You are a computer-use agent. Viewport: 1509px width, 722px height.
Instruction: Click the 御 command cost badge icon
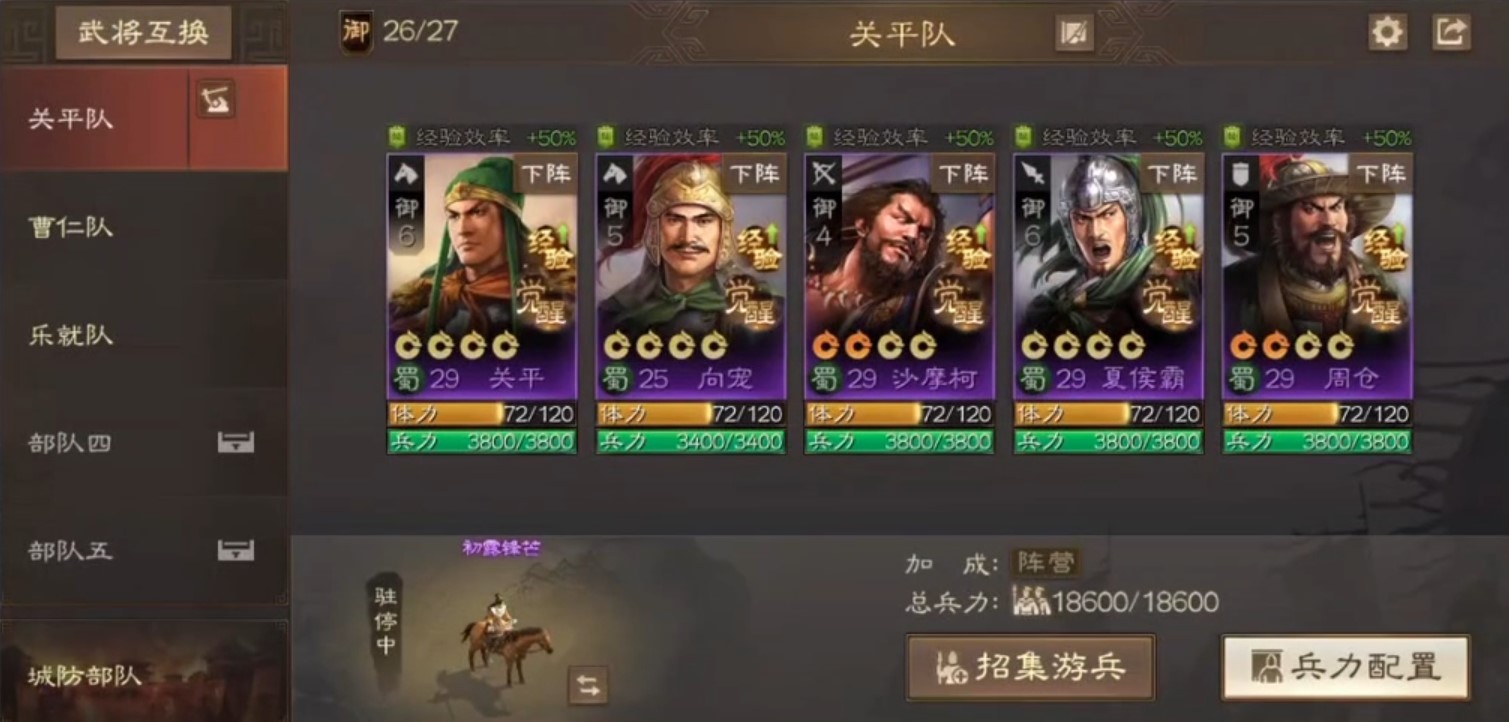pyautogui.click(x=355, y=32)
